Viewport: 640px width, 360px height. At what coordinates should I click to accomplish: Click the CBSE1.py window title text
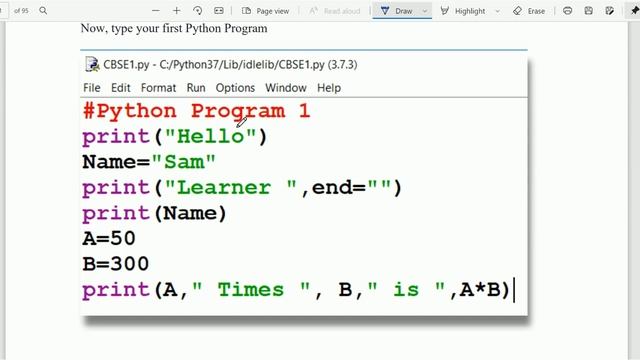click(x=230, y=64)
